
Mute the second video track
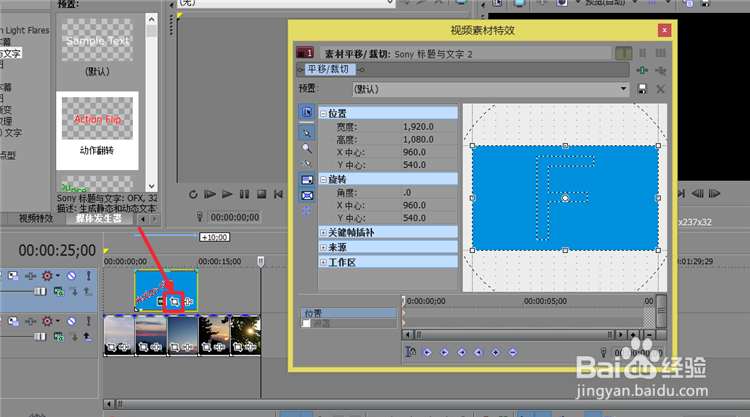pyautogui.click(x=71, y=321)
